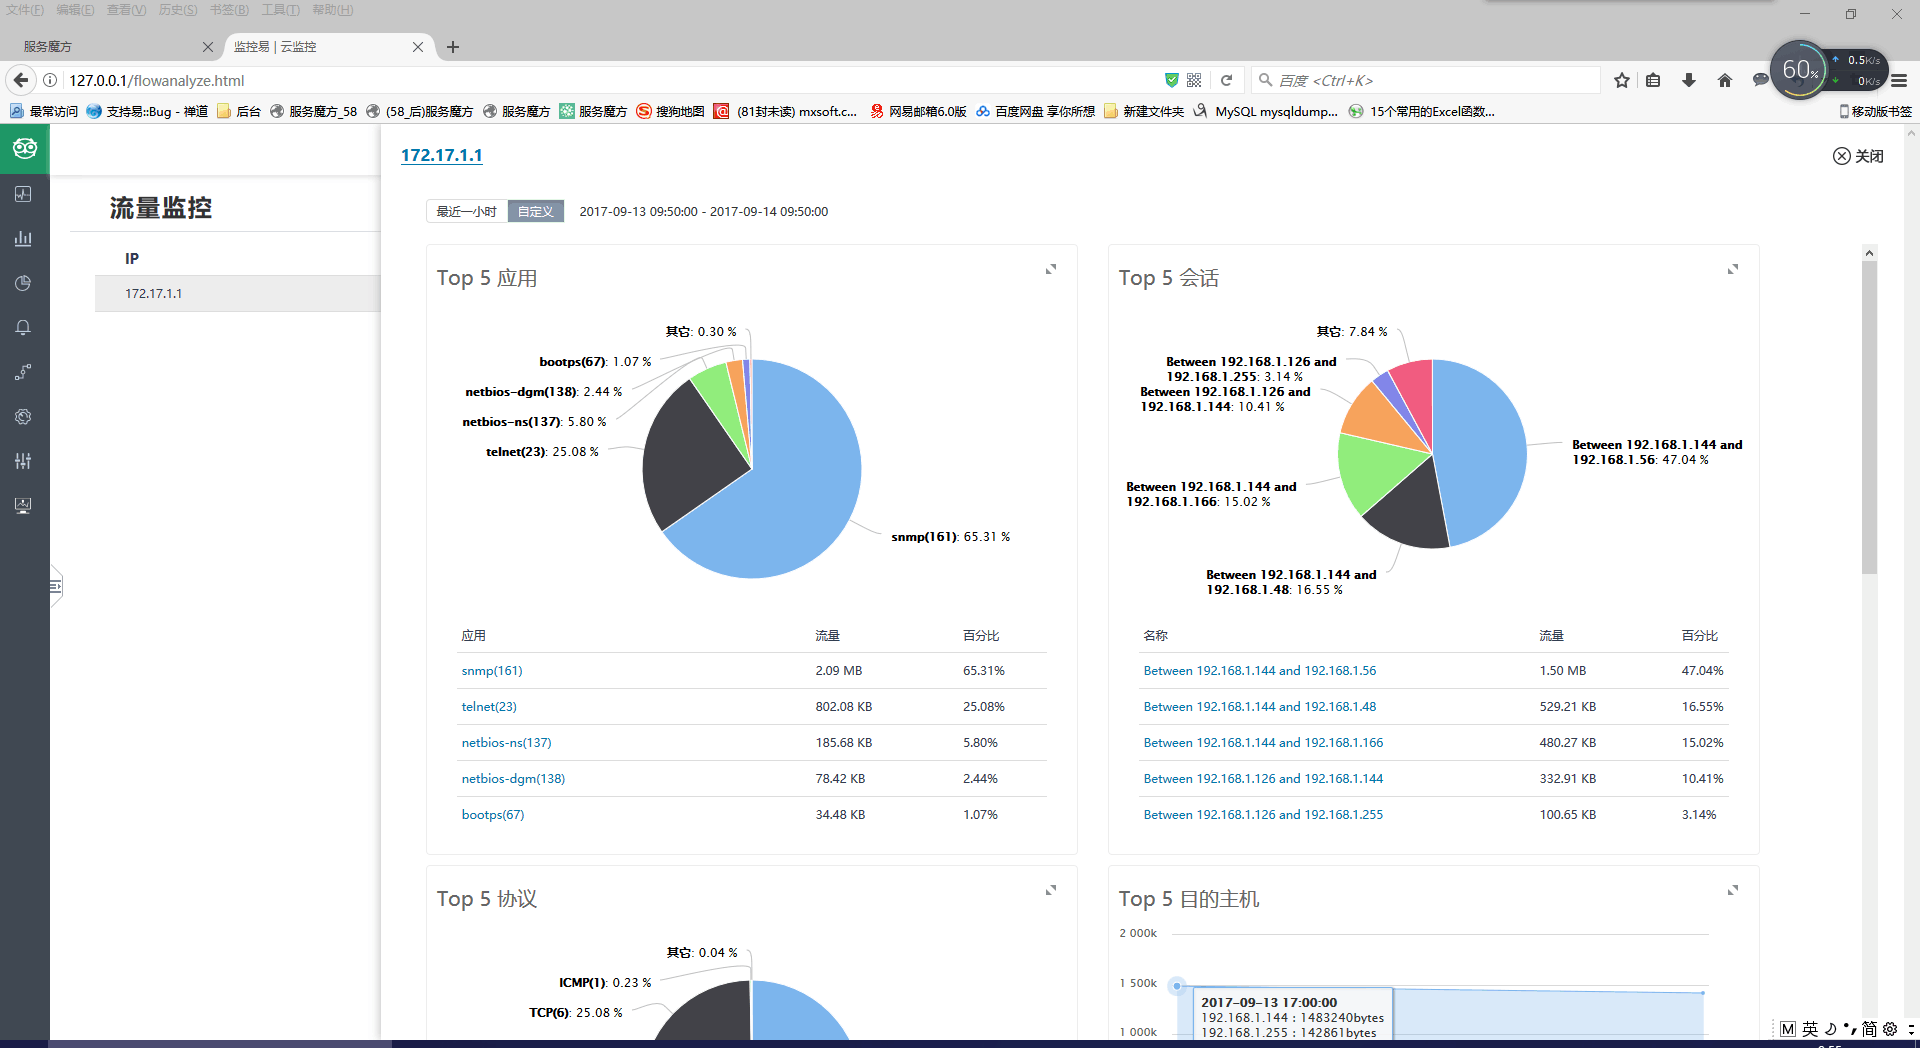Screen dimensions: 1920x1048
Task: Click the 关闭 close button
Action: pyautogui.click(x=1858, y=156)
